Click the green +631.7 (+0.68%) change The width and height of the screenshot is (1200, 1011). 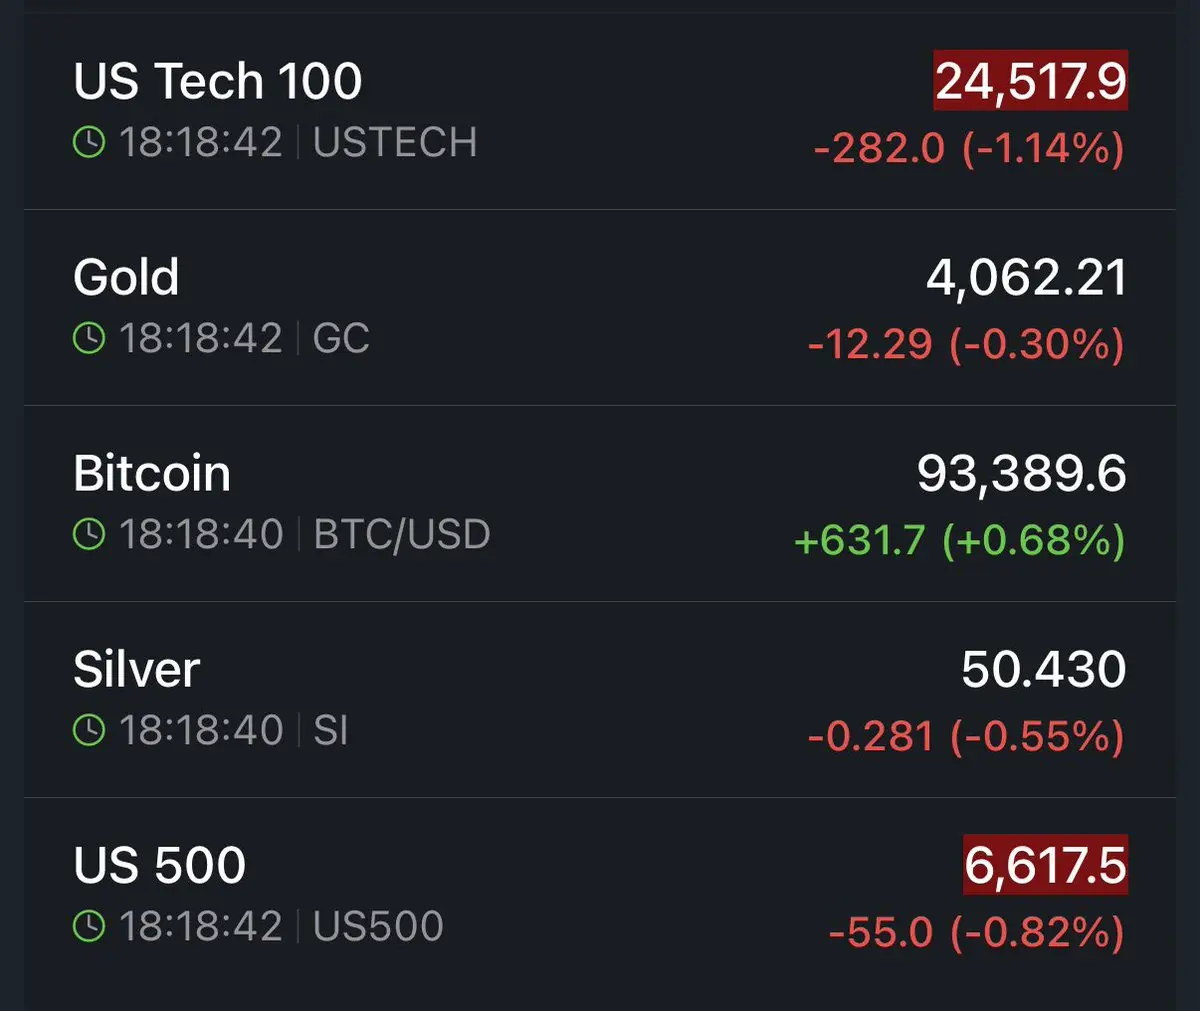click(x=959, y=541)
